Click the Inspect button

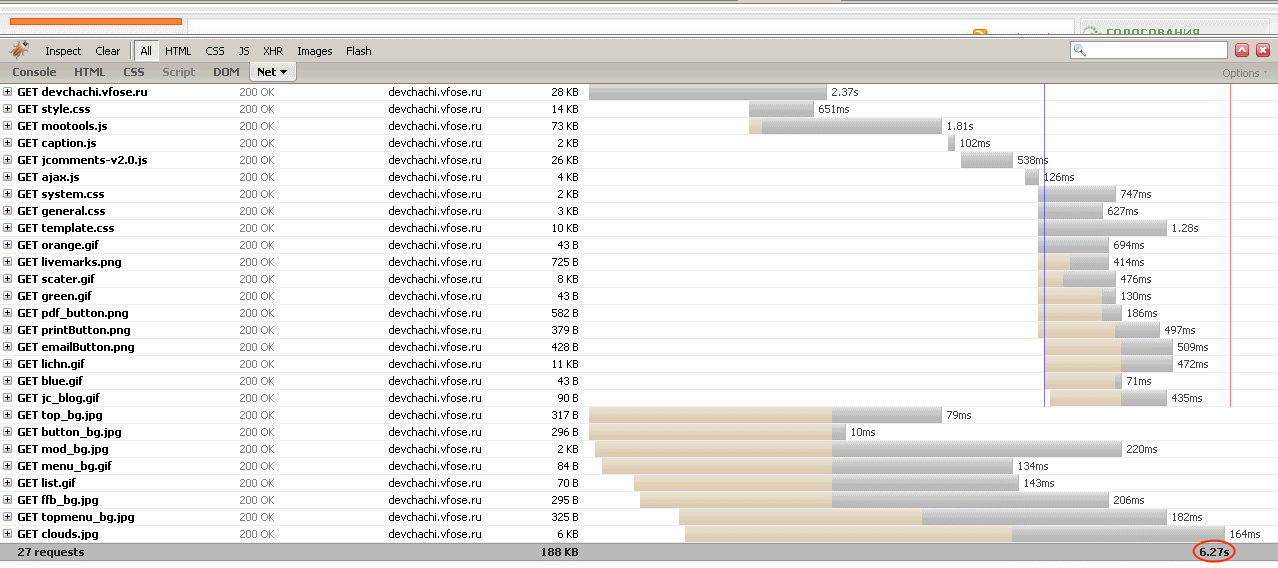pos(63,51)
